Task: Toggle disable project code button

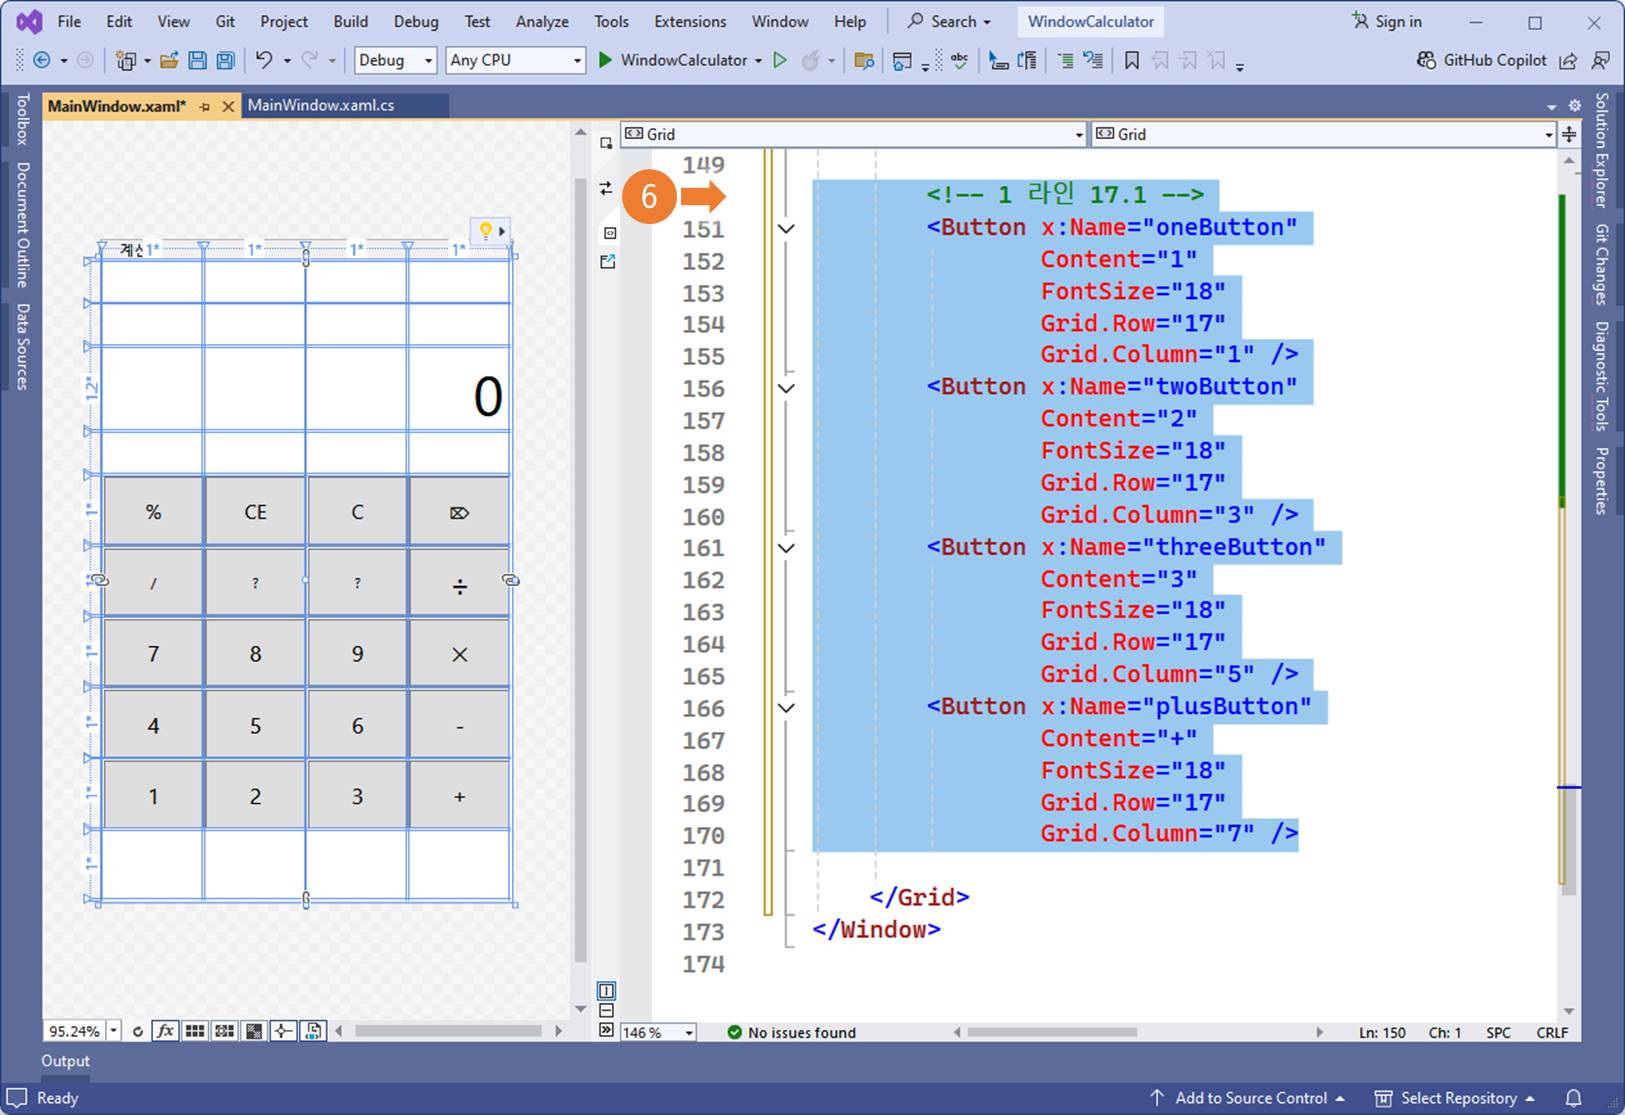Action: coord(313,1031)
